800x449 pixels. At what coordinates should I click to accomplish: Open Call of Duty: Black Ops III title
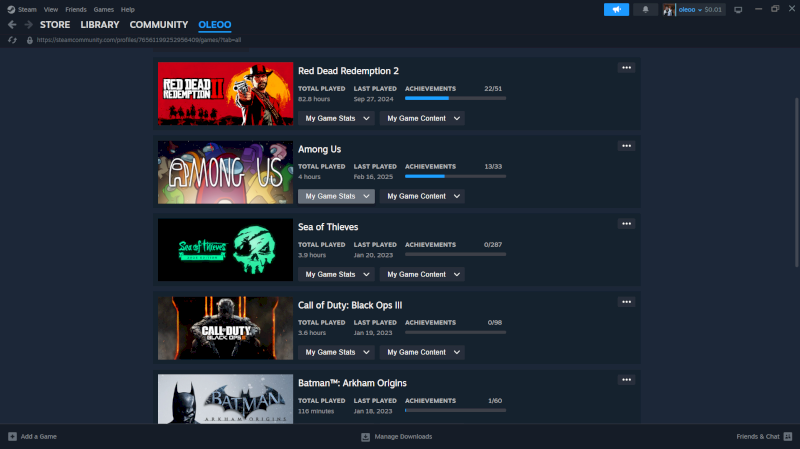[x=350, y=305]
